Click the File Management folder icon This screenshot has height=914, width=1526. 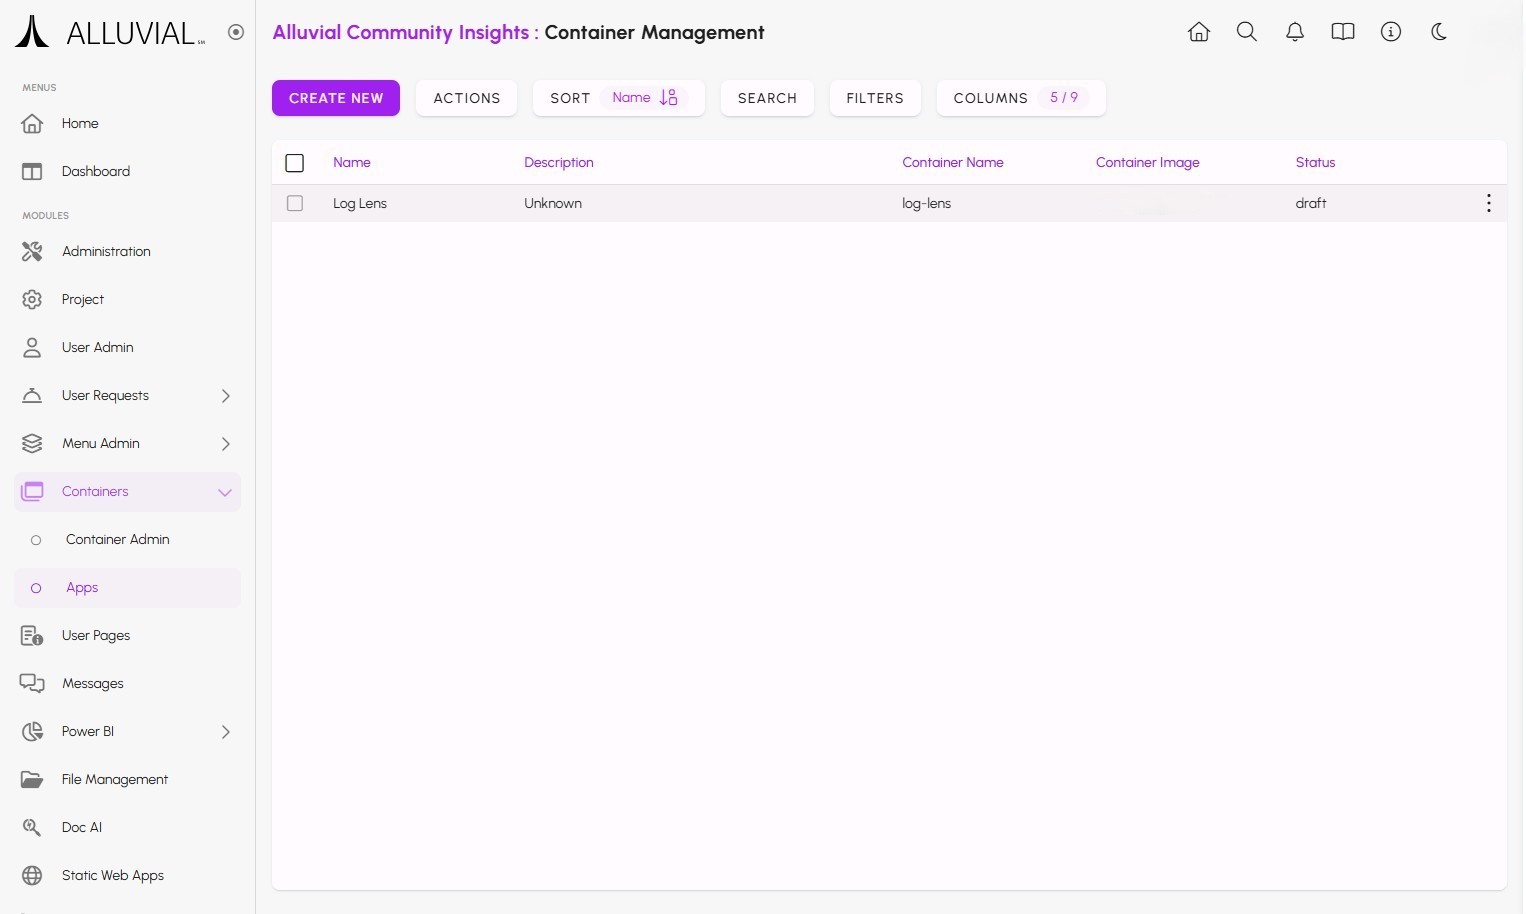click(32, 780)
